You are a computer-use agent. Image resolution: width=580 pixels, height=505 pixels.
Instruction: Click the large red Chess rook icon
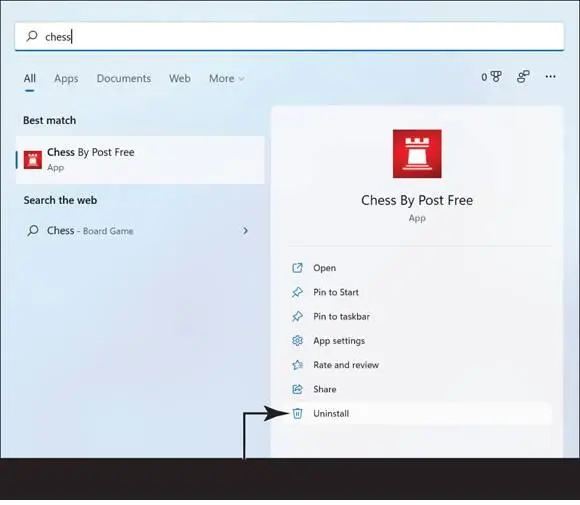(x=417, y=154)
